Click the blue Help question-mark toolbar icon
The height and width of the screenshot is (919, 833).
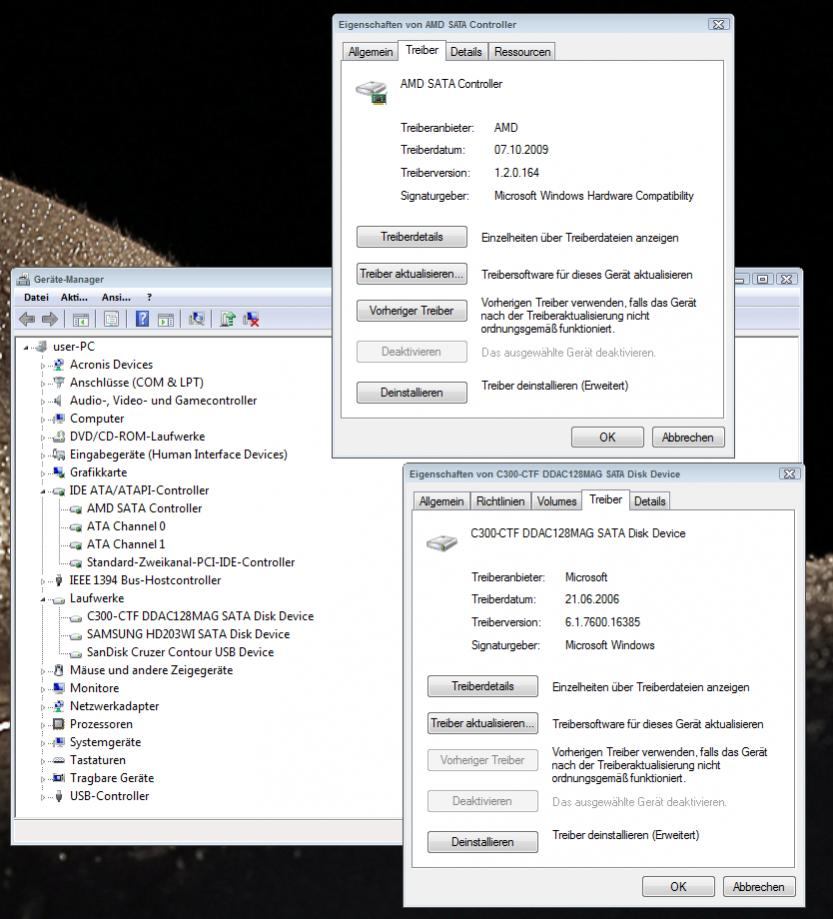click(142, 319)
